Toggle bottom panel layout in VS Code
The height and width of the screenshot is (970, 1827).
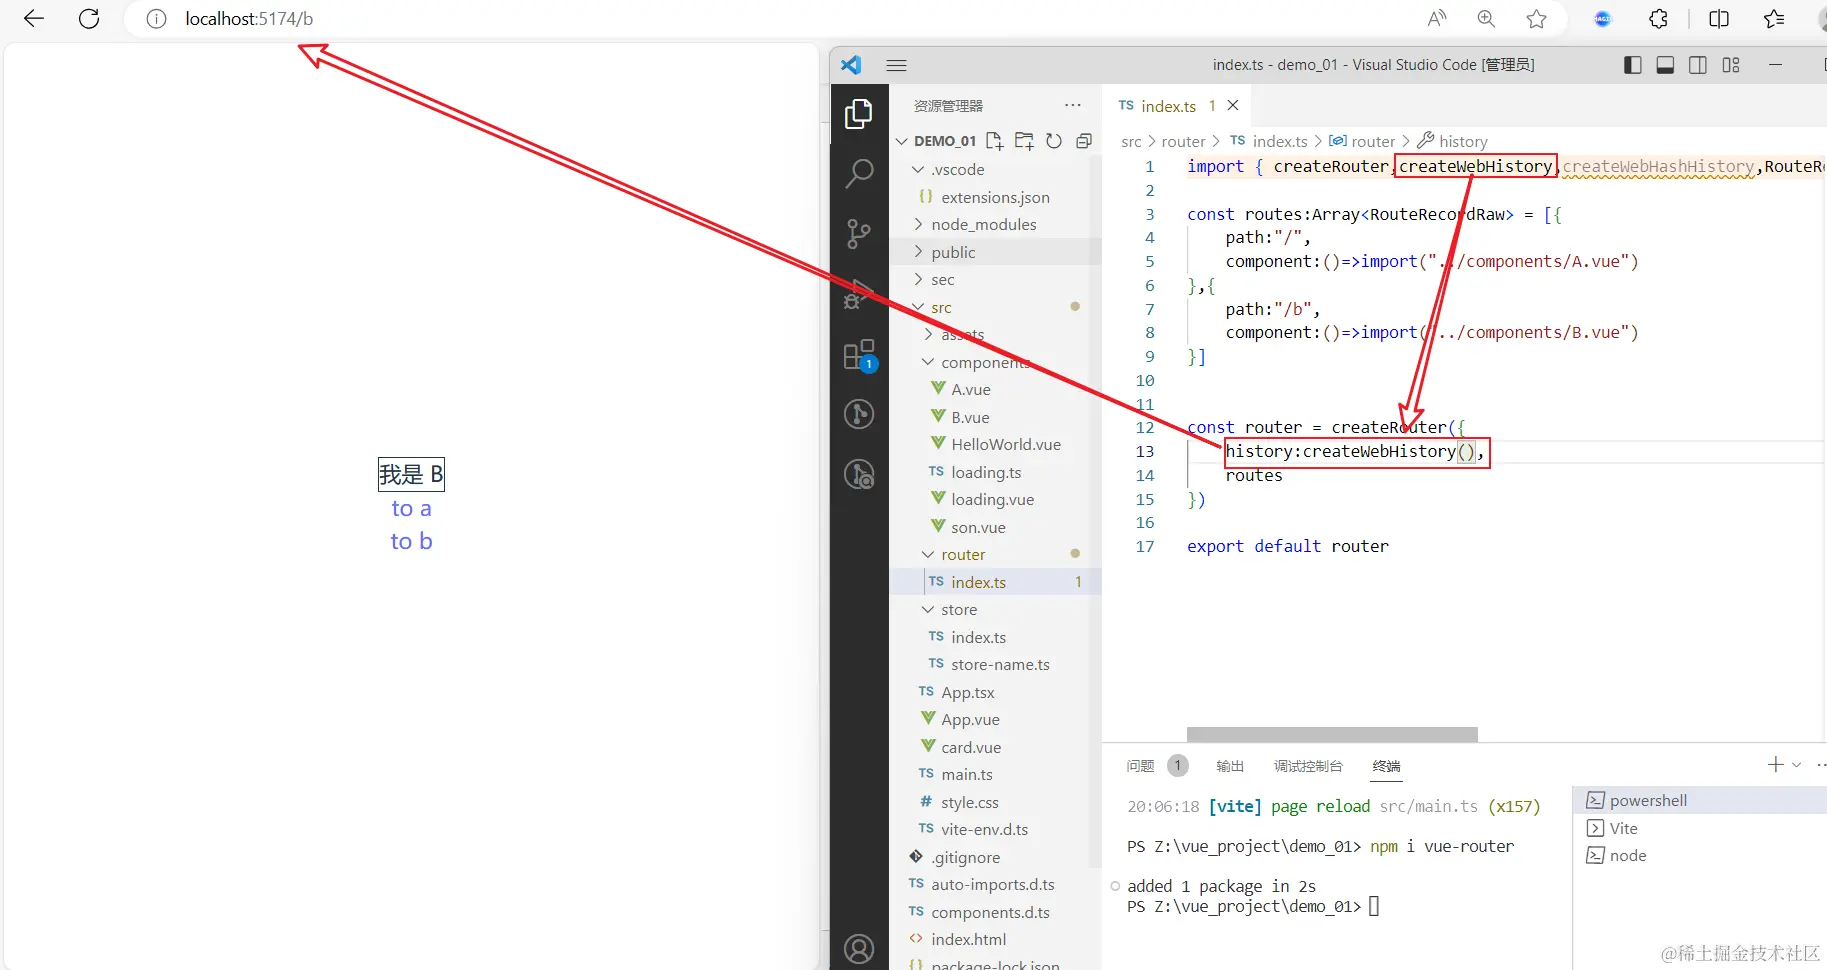tap(1665, 65)
